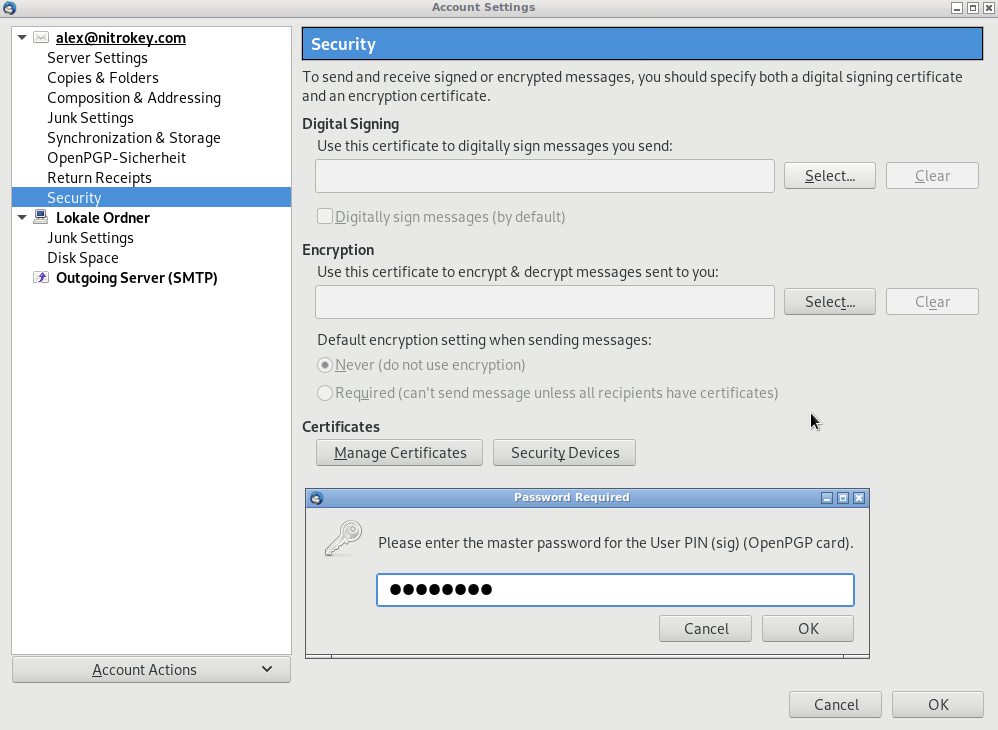Click the Outgoing Server (SMTP) icon
The height and width of the screenshot is (730, 998).
(41, 278)
